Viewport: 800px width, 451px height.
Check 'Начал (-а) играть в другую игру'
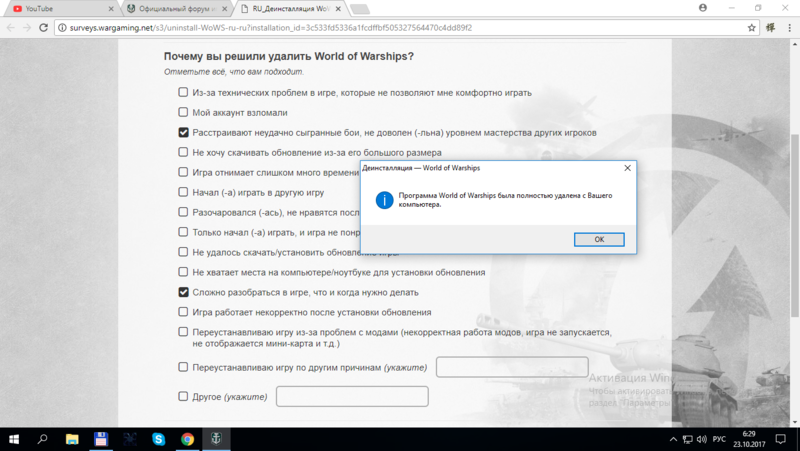[x=183, y=192]
